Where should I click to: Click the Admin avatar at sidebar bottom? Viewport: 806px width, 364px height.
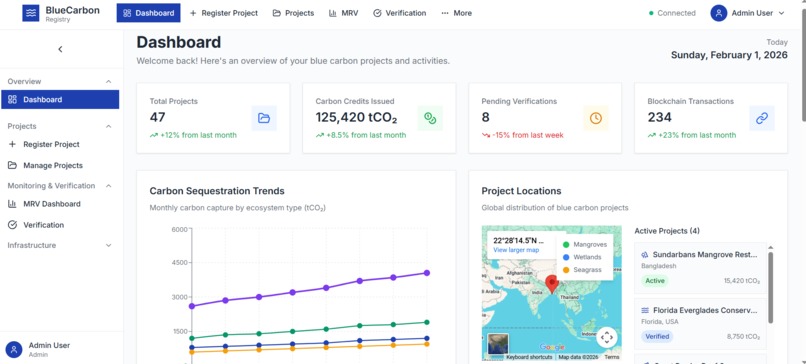[14, 350]
